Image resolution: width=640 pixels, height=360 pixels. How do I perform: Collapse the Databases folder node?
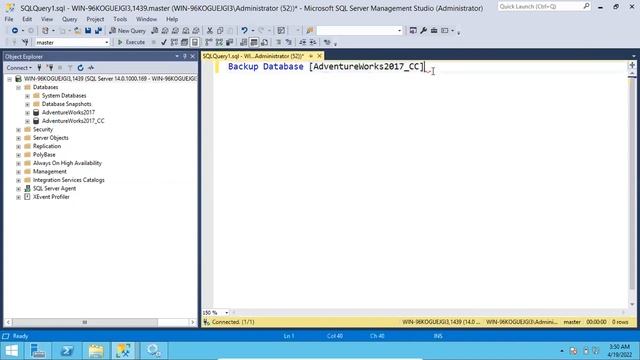click(x=19, y=87)
